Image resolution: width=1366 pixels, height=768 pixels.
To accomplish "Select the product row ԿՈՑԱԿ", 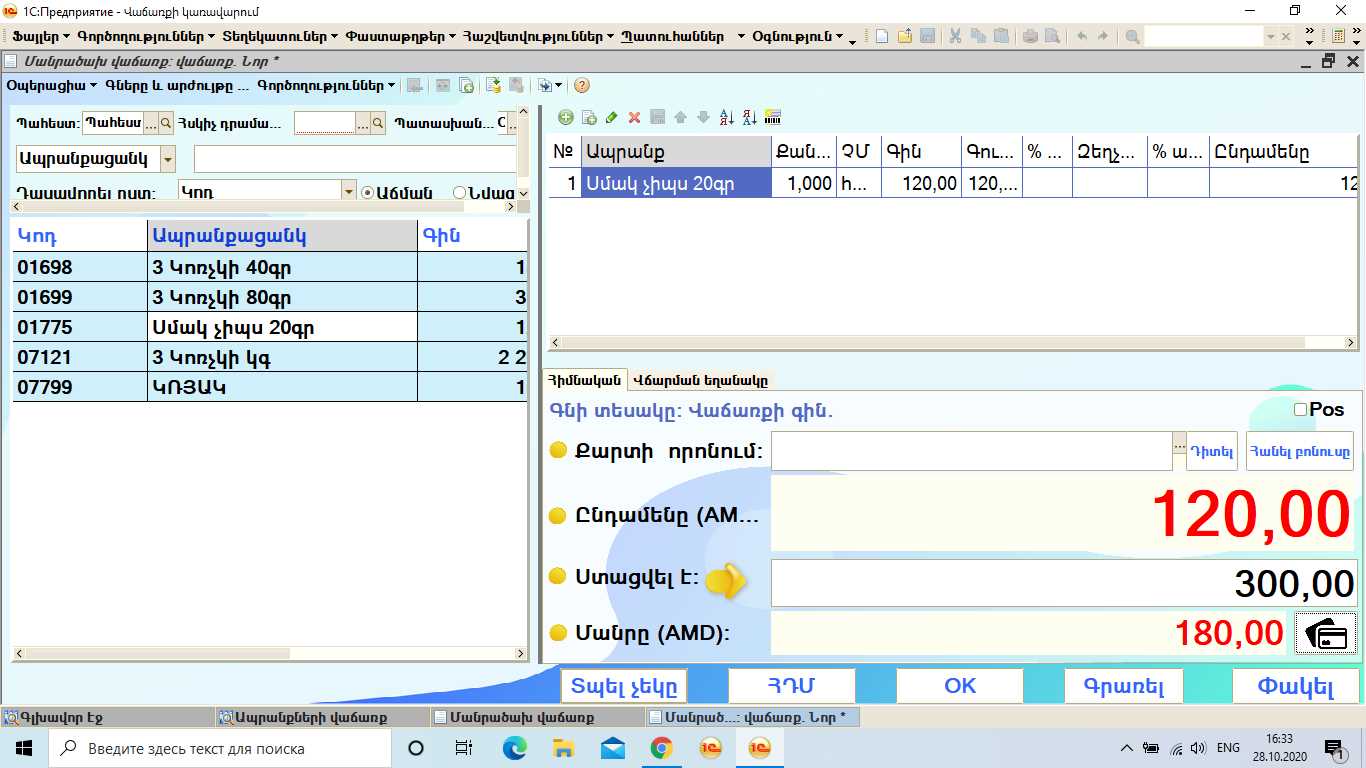I will (270, 387).
